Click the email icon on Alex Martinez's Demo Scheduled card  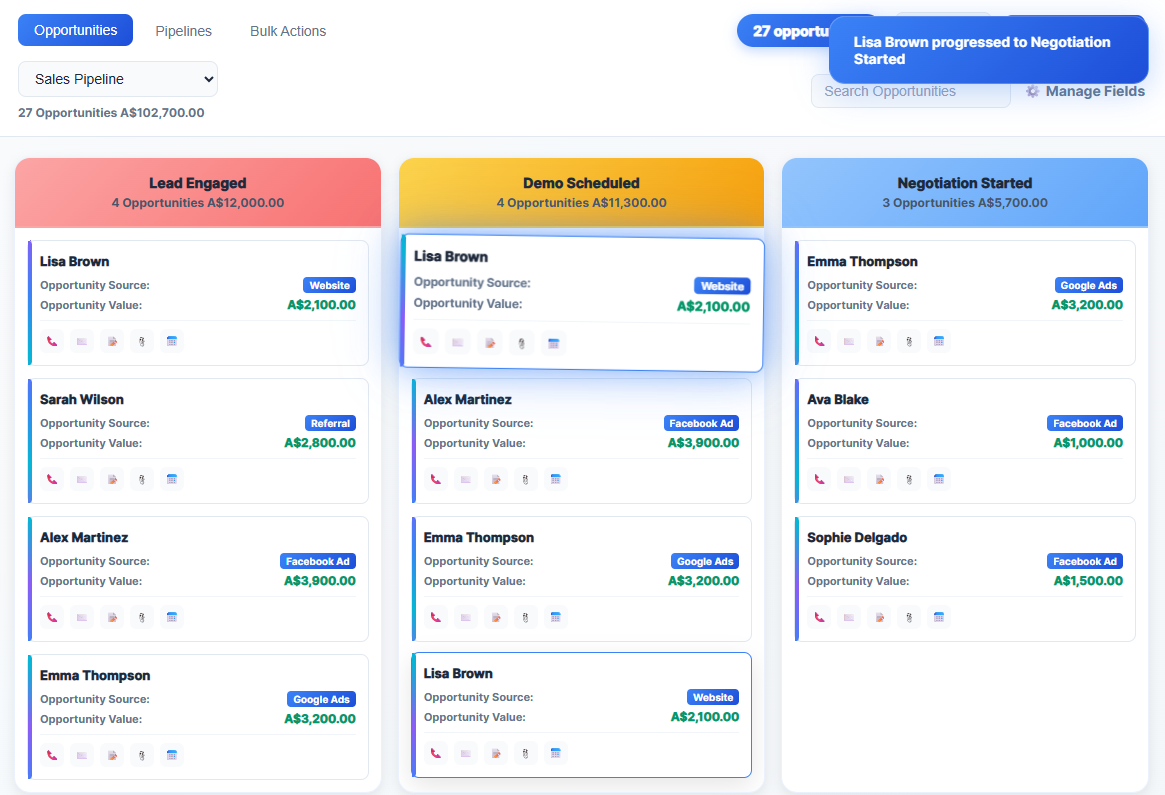point(466,478)
